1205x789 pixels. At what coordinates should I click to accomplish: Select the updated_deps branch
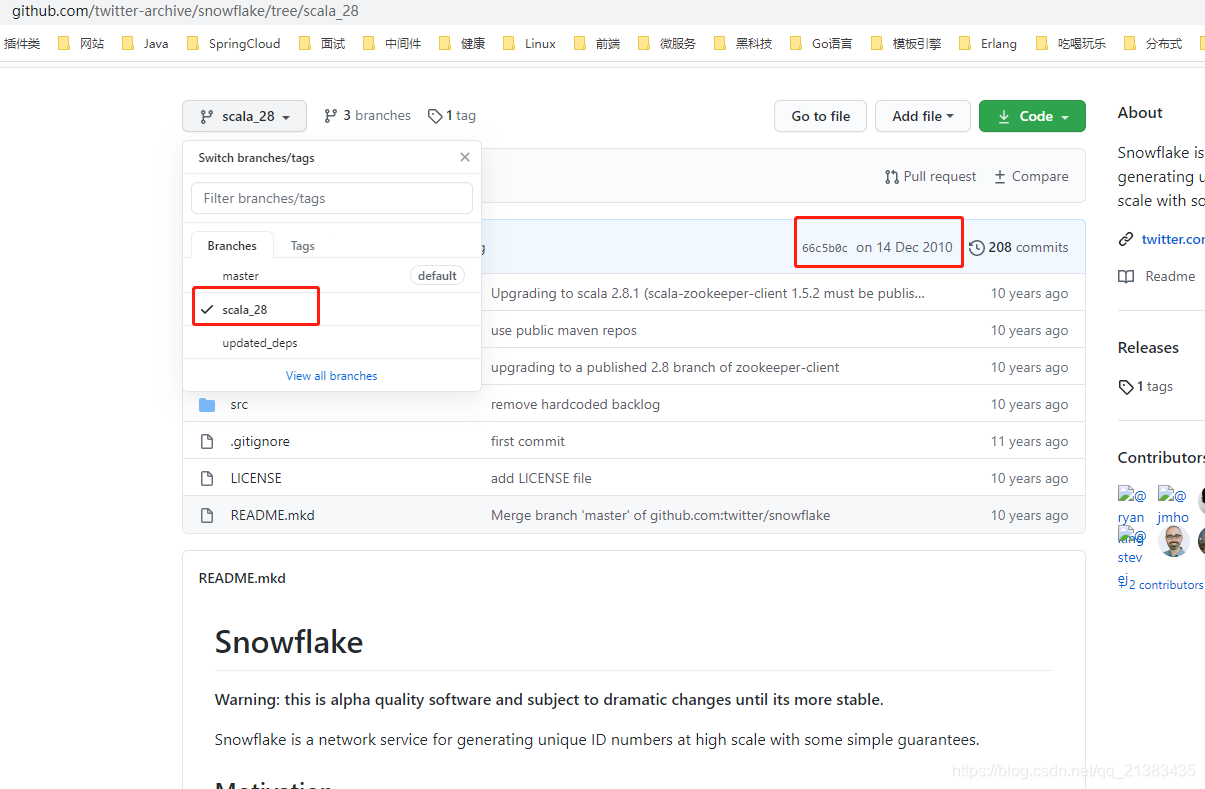tap(332, 343)
